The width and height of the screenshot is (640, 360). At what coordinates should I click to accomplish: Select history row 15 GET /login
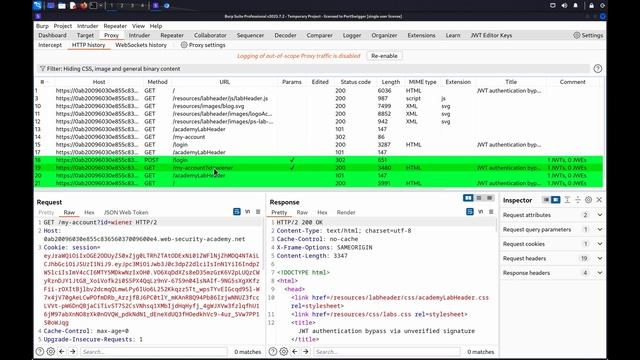pyautogui.click(x=318, y=144)
